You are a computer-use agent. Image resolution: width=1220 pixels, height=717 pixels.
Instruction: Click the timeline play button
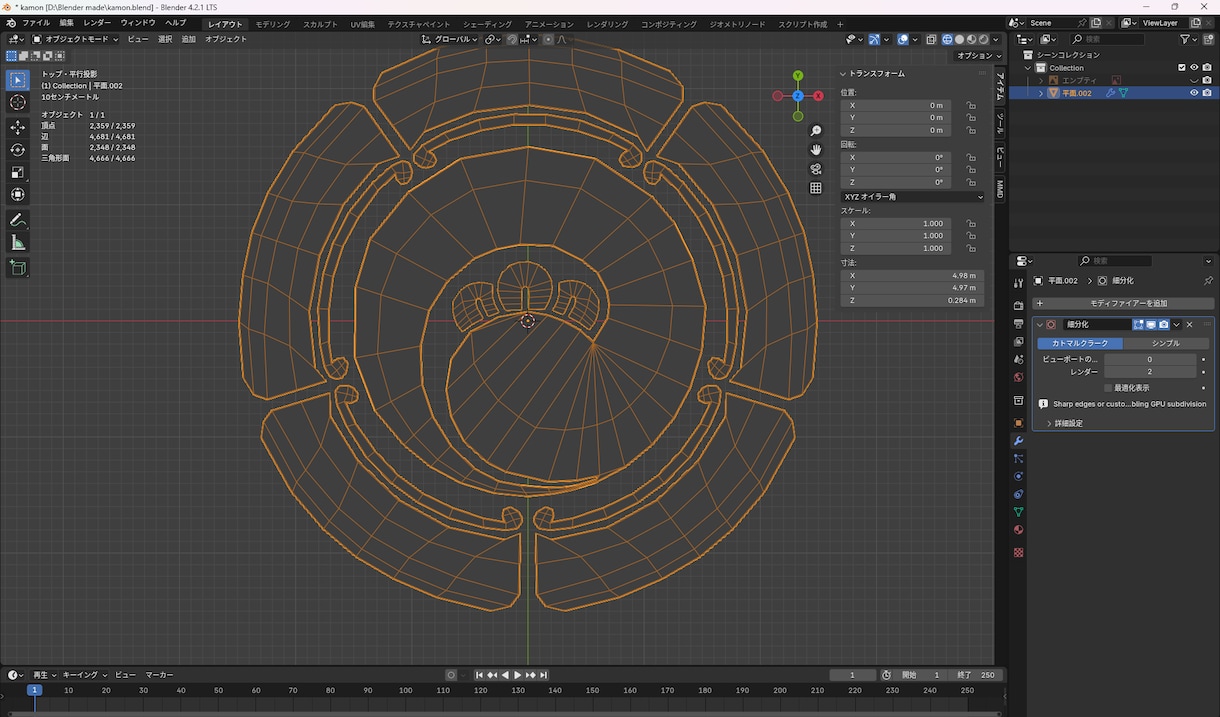[518, 675]
